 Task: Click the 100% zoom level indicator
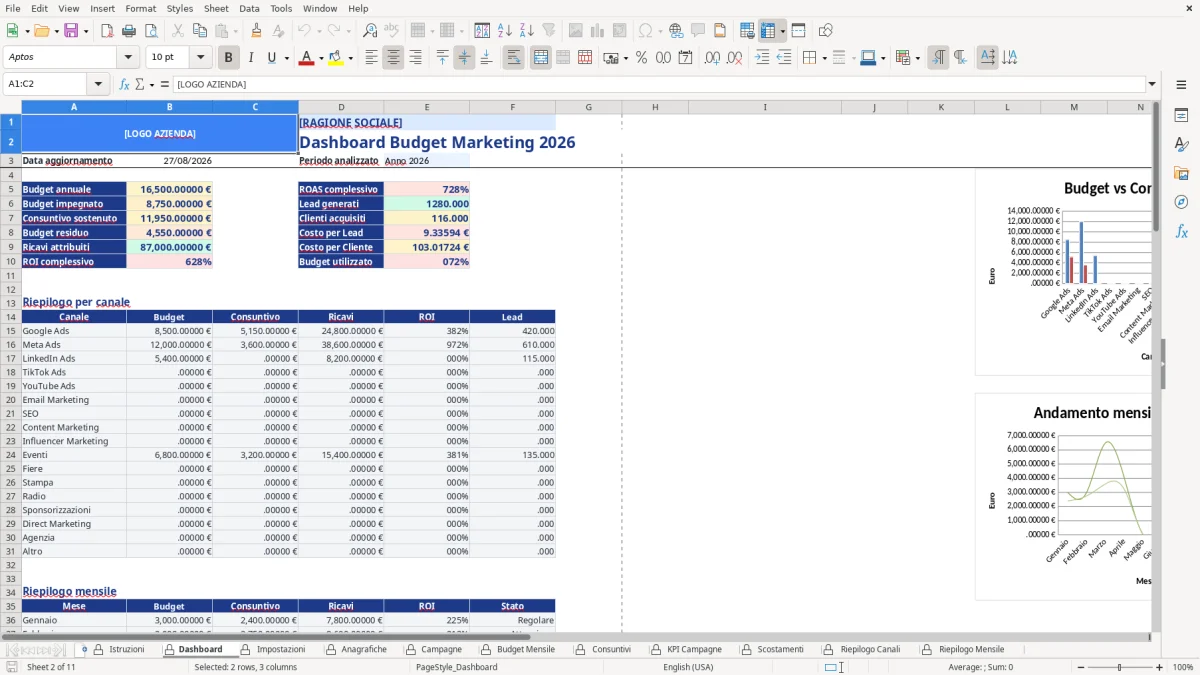tap(1183, 667)
